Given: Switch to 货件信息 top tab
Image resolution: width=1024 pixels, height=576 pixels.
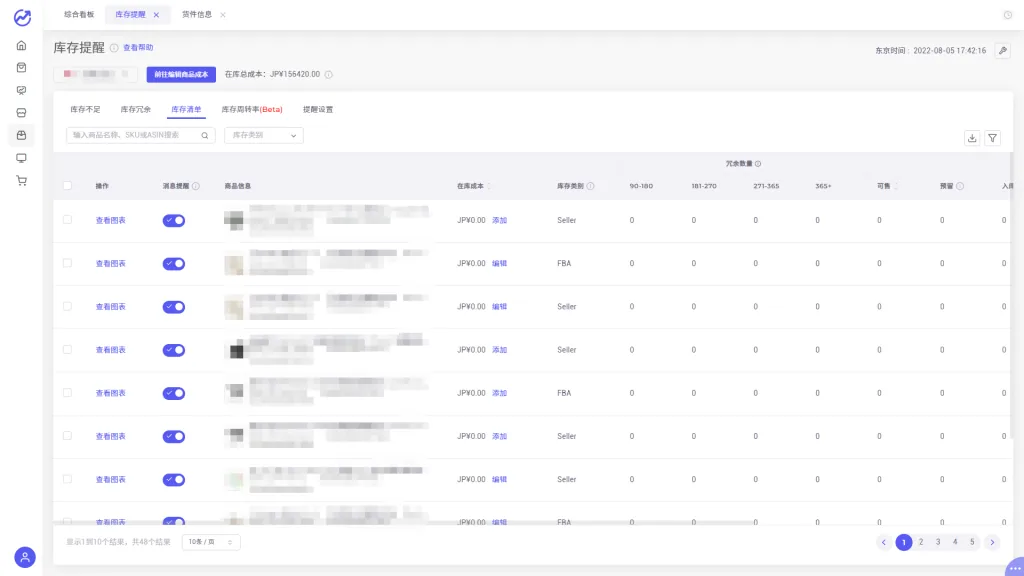Looking at the screenshot, I should point(197,14).
